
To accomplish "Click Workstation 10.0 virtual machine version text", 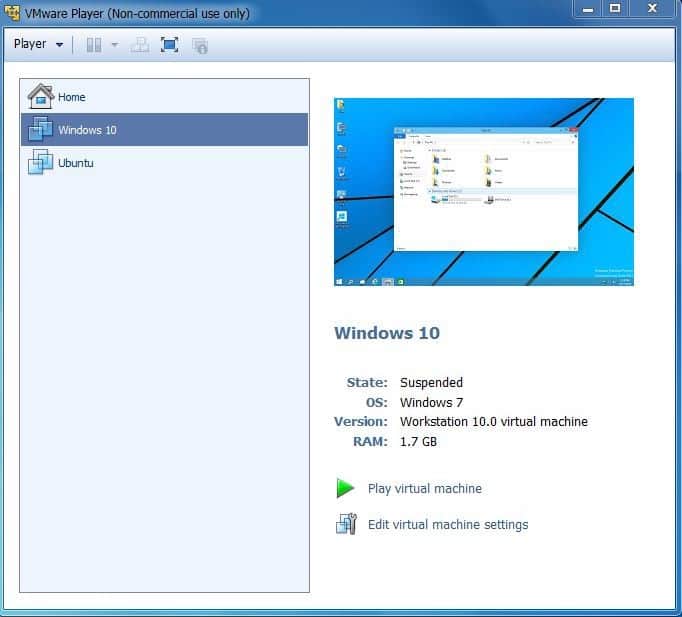I will (x=494, y=422).
